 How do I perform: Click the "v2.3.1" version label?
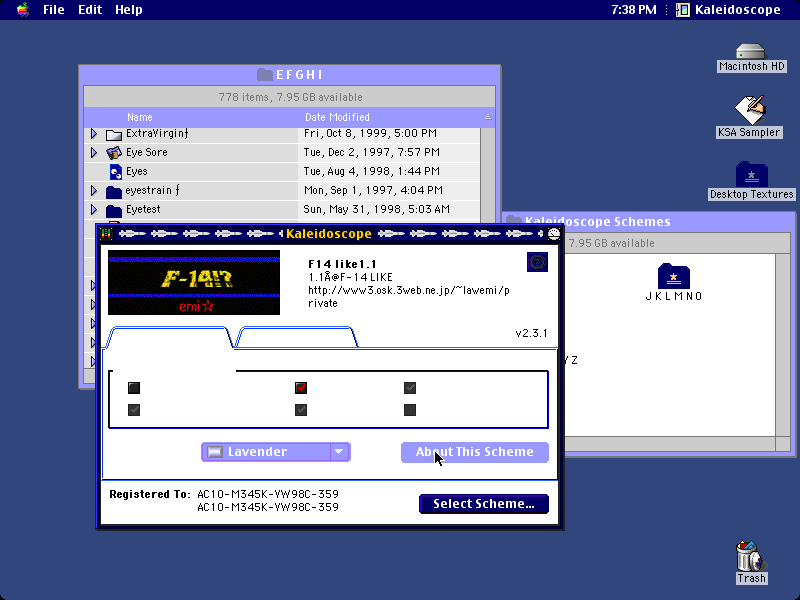(x=531, y=333)
